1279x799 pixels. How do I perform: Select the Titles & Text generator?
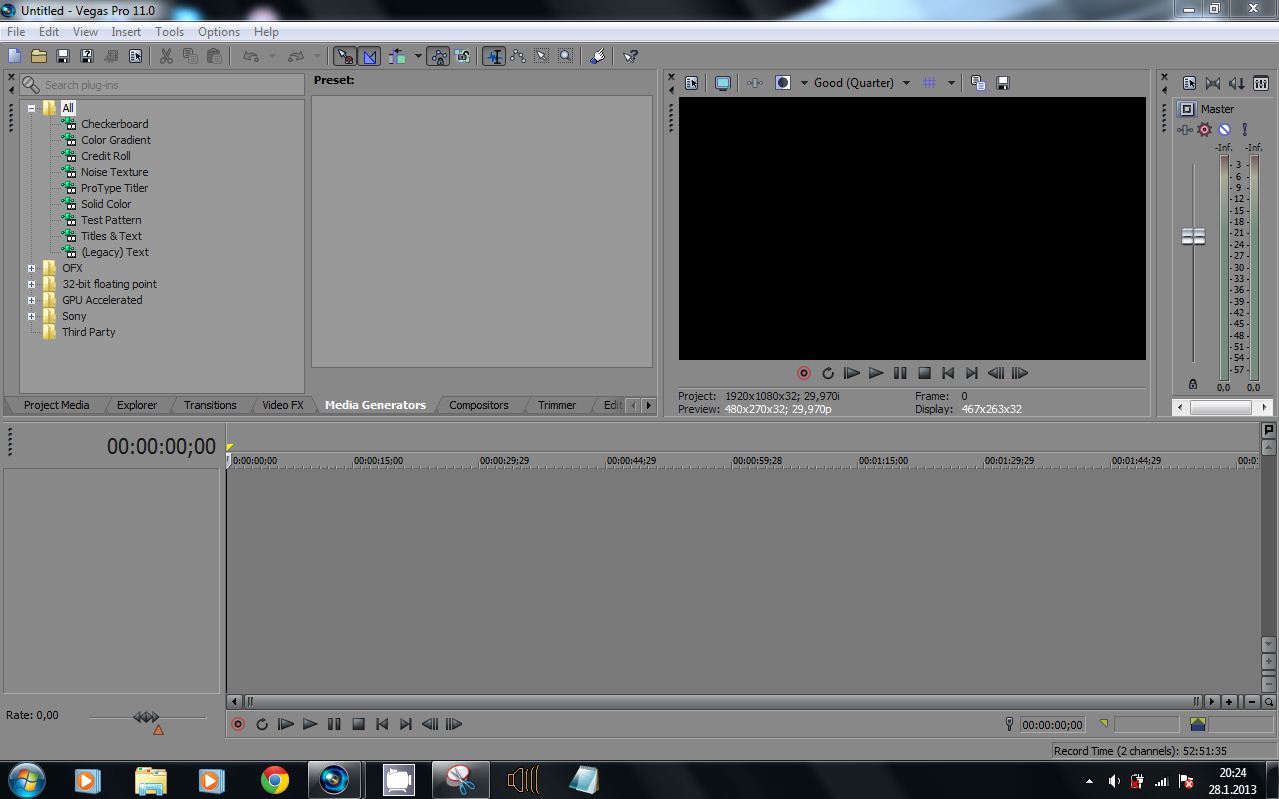111,236
